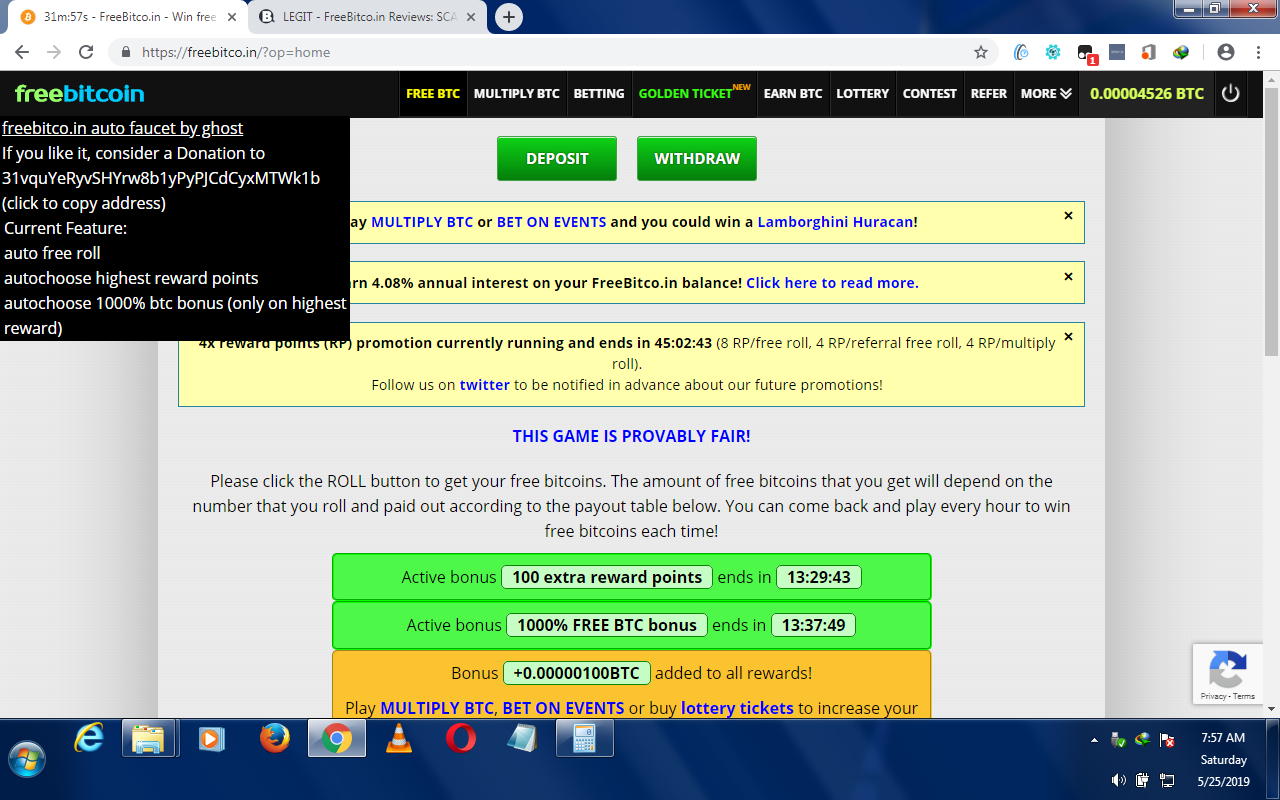Screen dimensions: 1280x800
Task: Open the MULTIPLY BTC menu item
Action: (x=517, y=93)
